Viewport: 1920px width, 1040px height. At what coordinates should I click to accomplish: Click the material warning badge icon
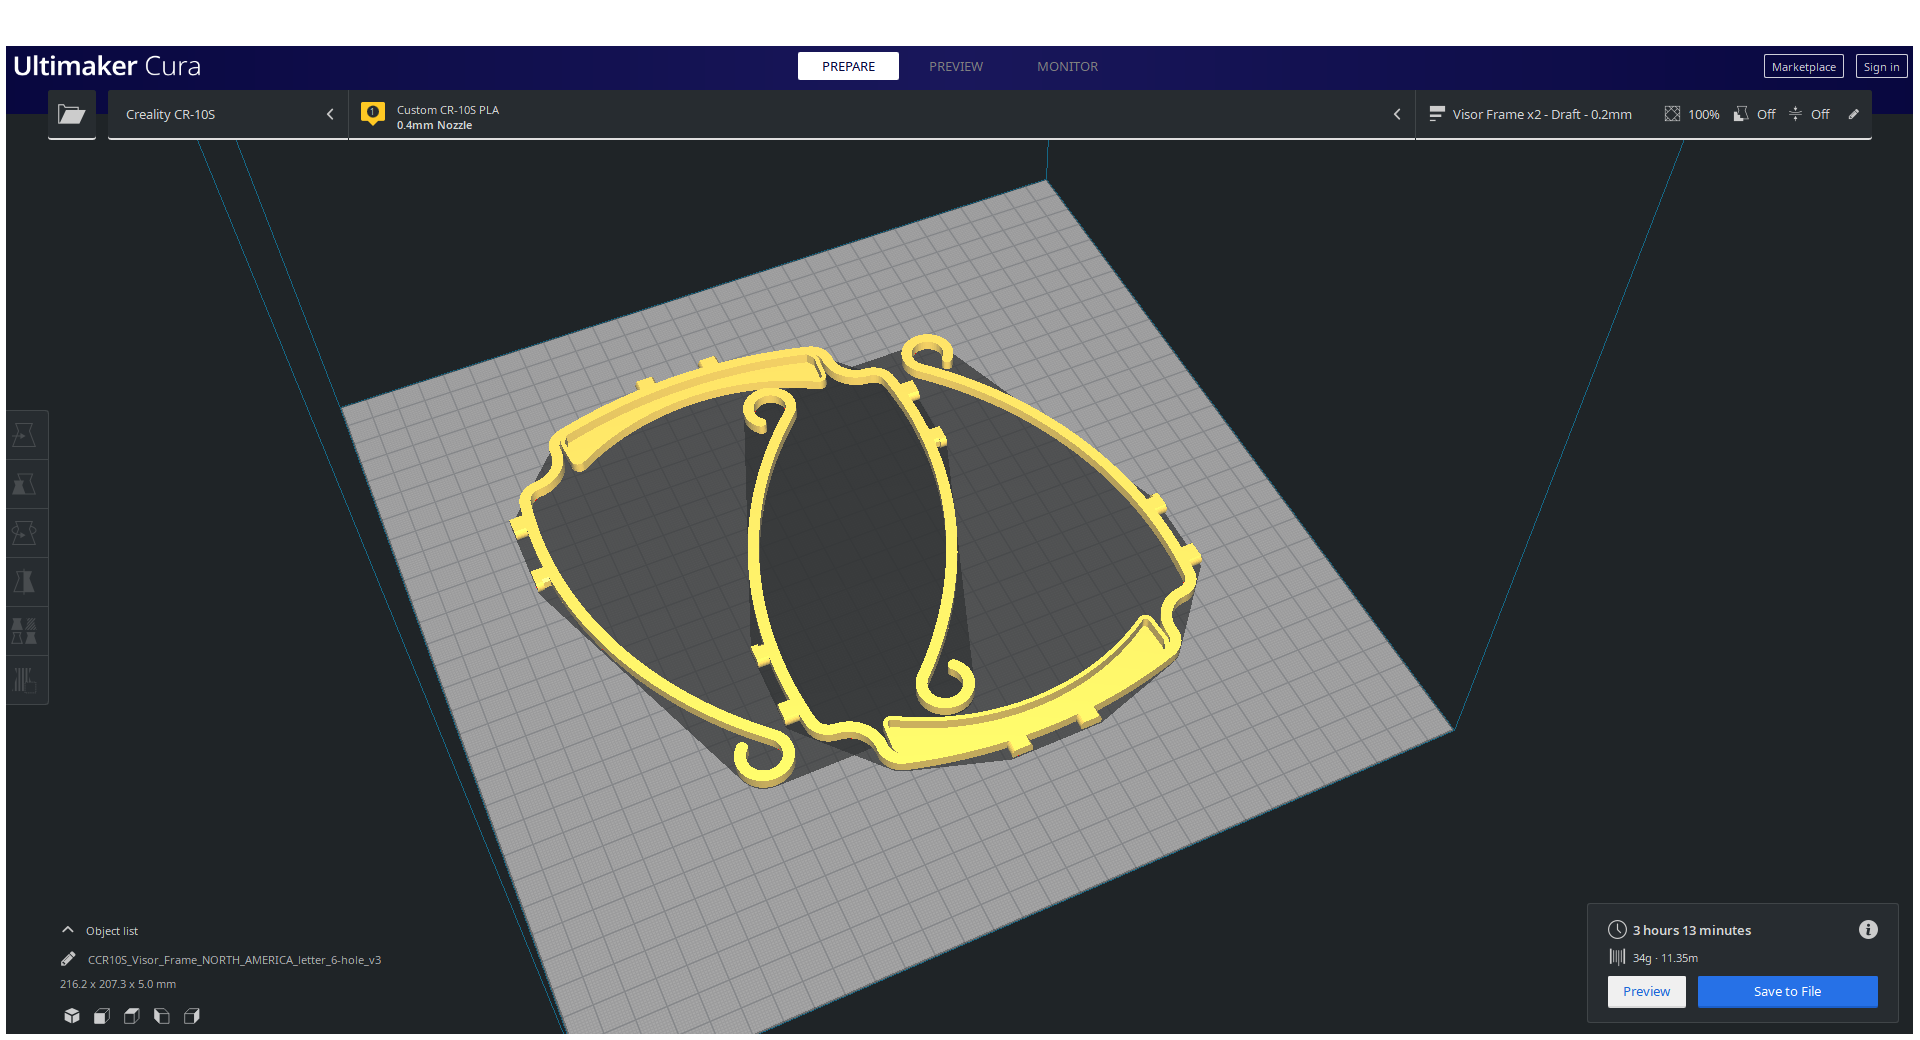[373, 113]
